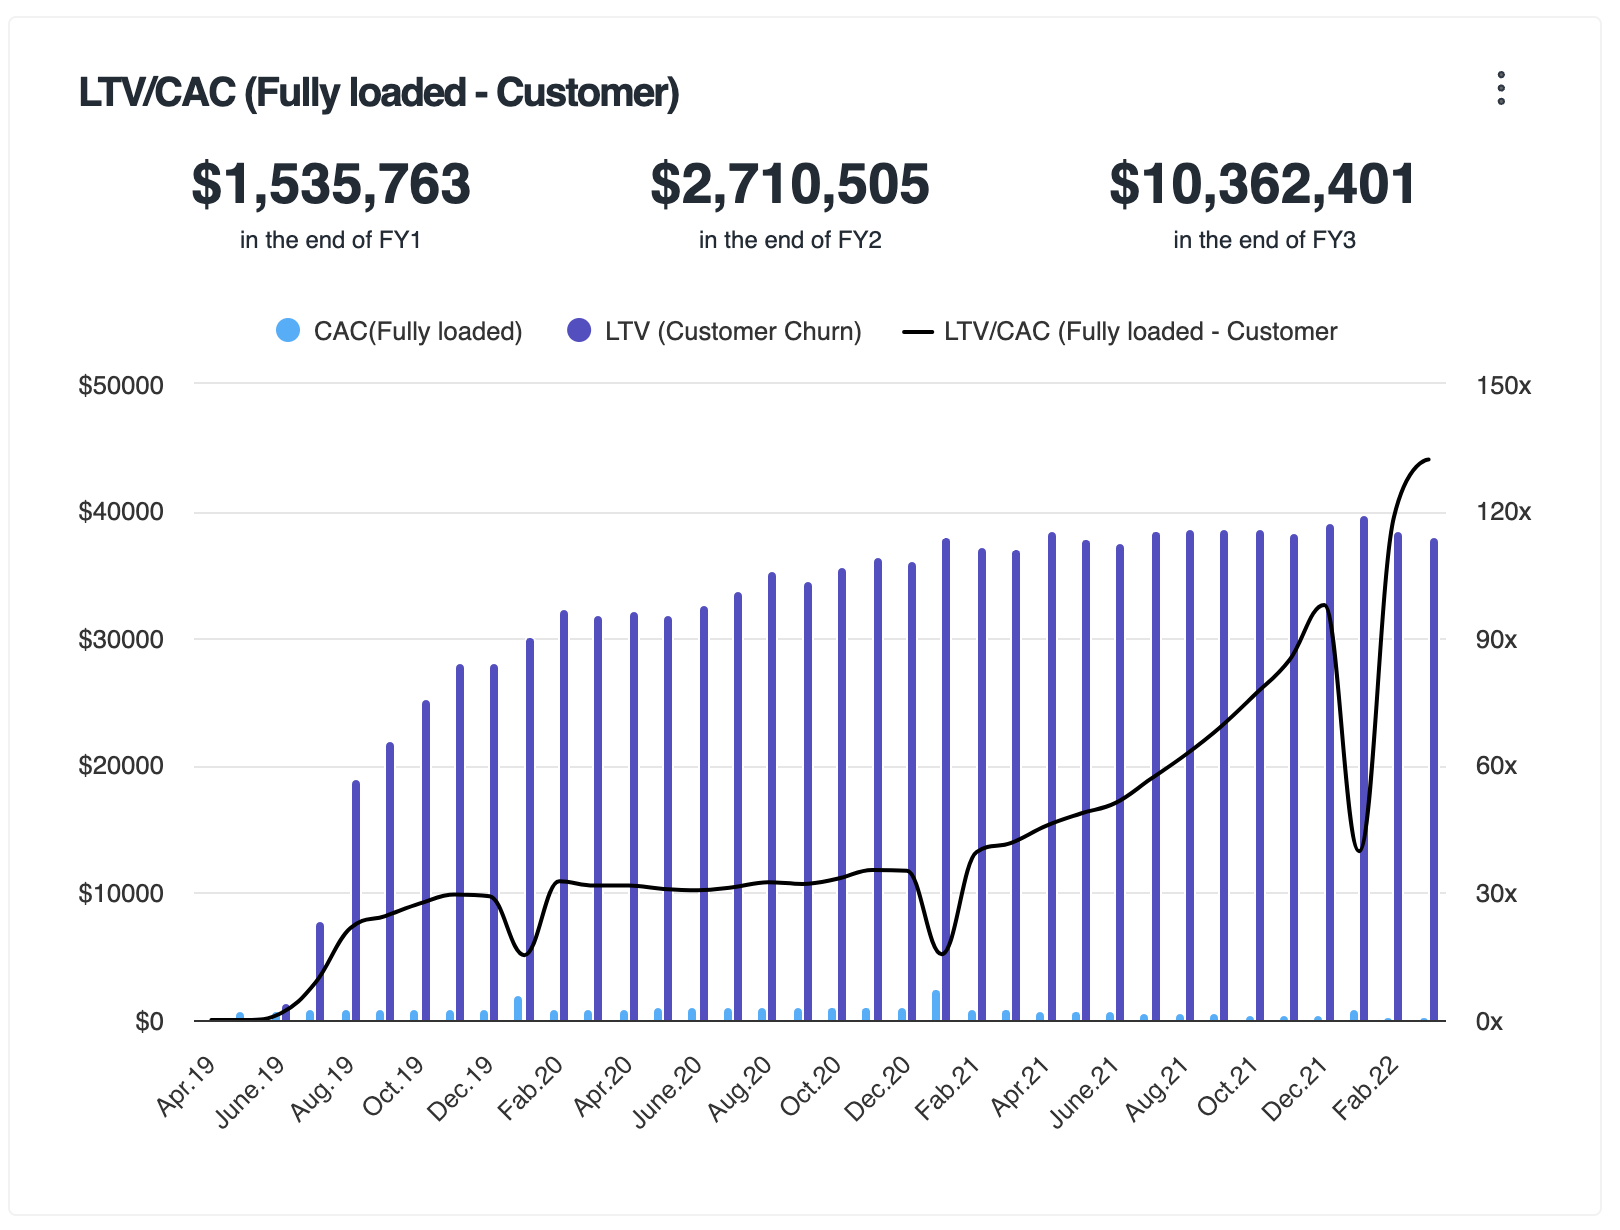Viewport: 1620px width, 1230px height.
Task: Click the $10,362,401 FY3 value
Action: [x=1263, y=184]
